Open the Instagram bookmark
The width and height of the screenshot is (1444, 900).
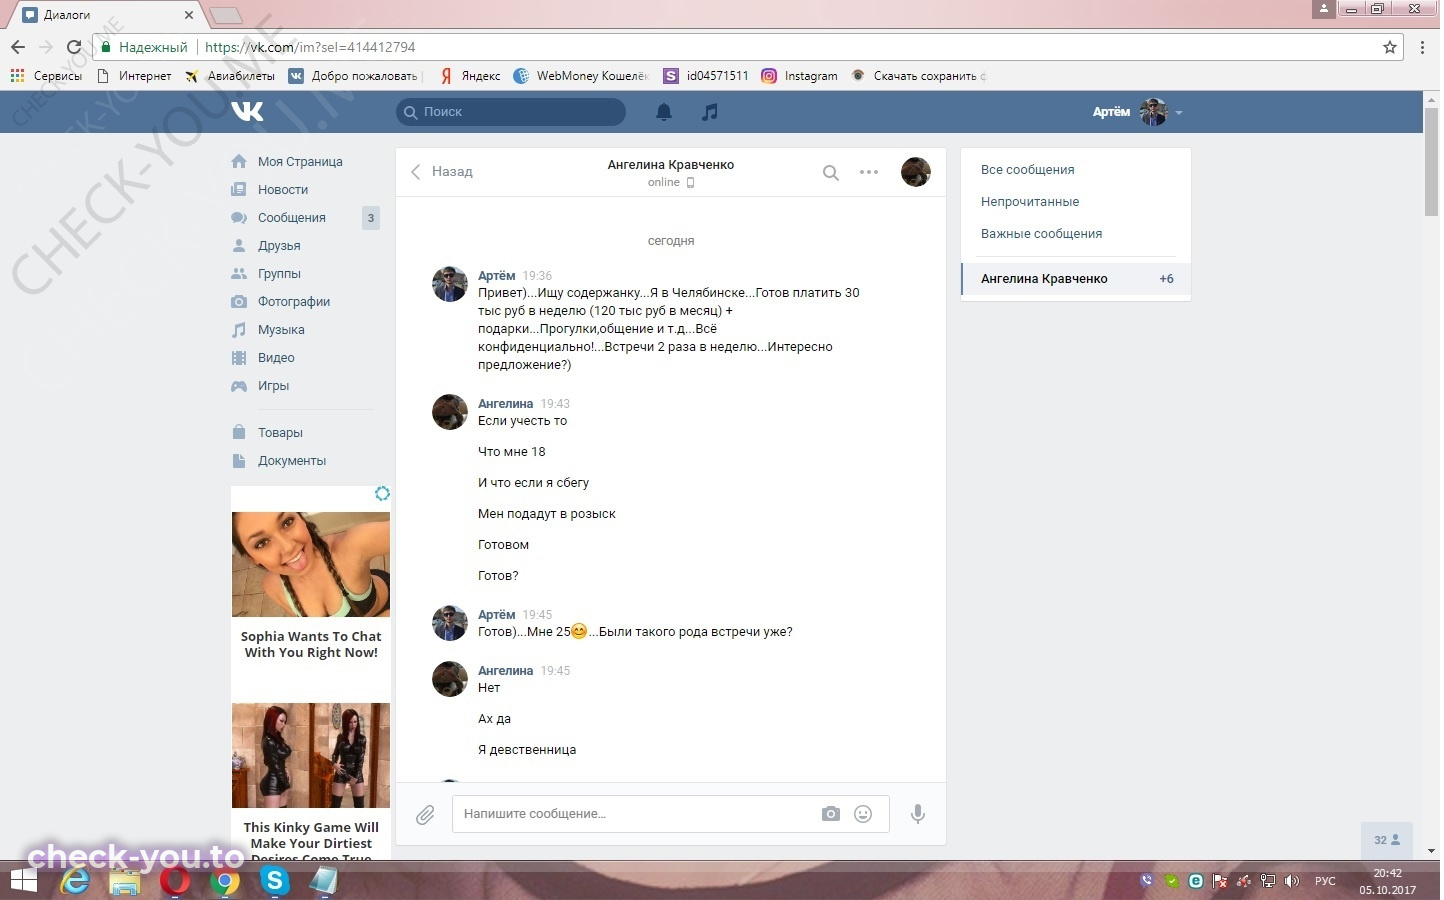pos(800,76)
